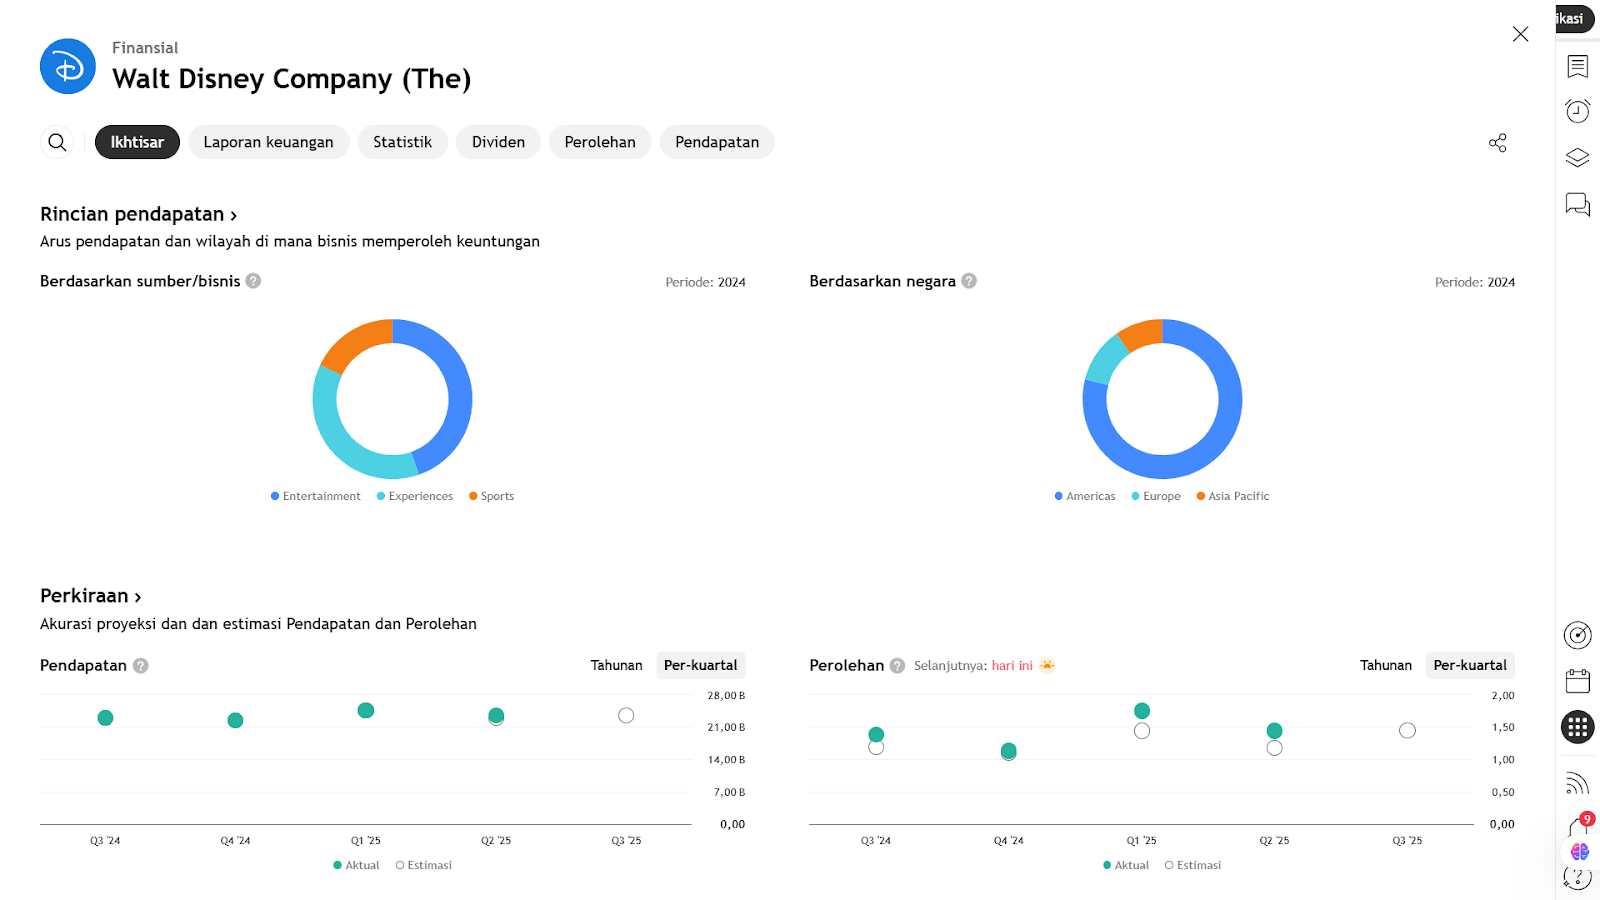1600x900 pixels.
Task: Click the share icon
Action: click(1497, 143)
